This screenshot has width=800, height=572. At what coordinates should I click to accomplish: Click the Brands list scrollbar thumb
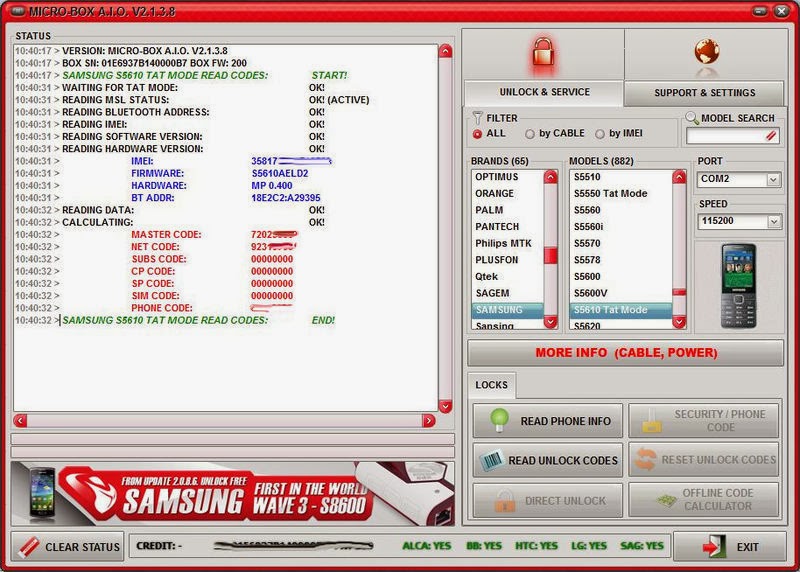(x=551, y=255)
